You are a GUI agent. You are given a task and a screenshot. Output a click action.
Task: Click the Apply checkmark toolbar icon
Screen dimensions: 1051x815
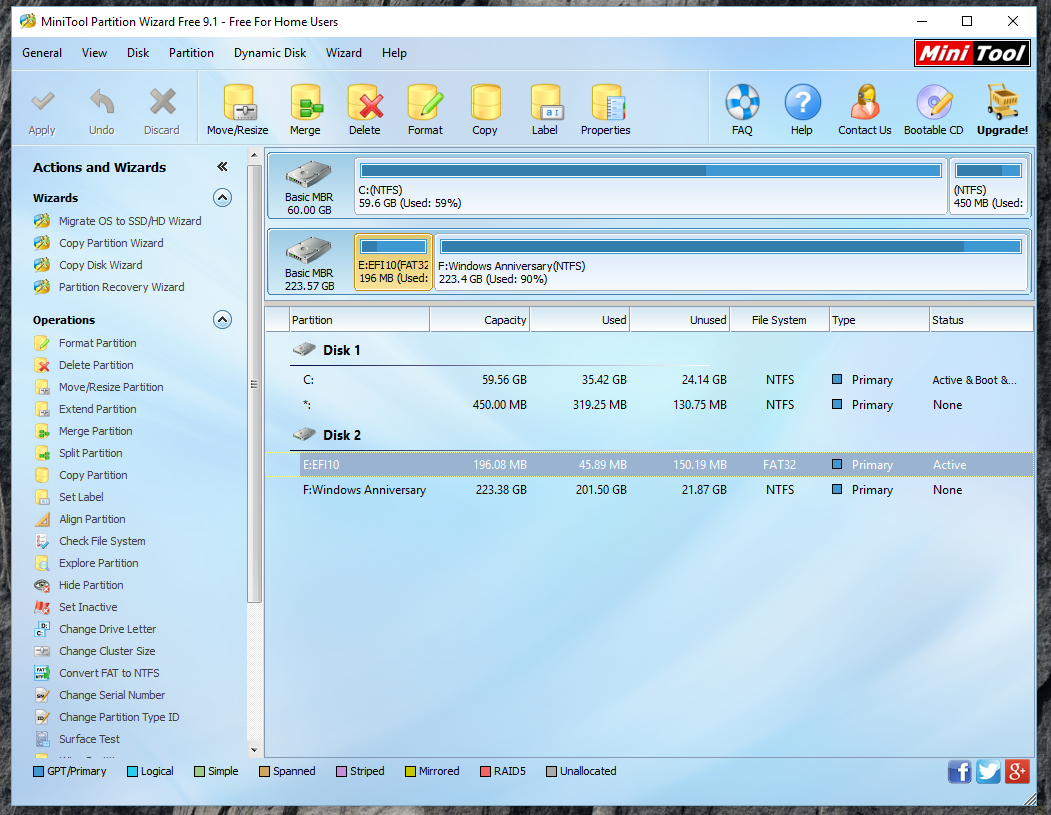pyautogui.click(x=42, y=103)
